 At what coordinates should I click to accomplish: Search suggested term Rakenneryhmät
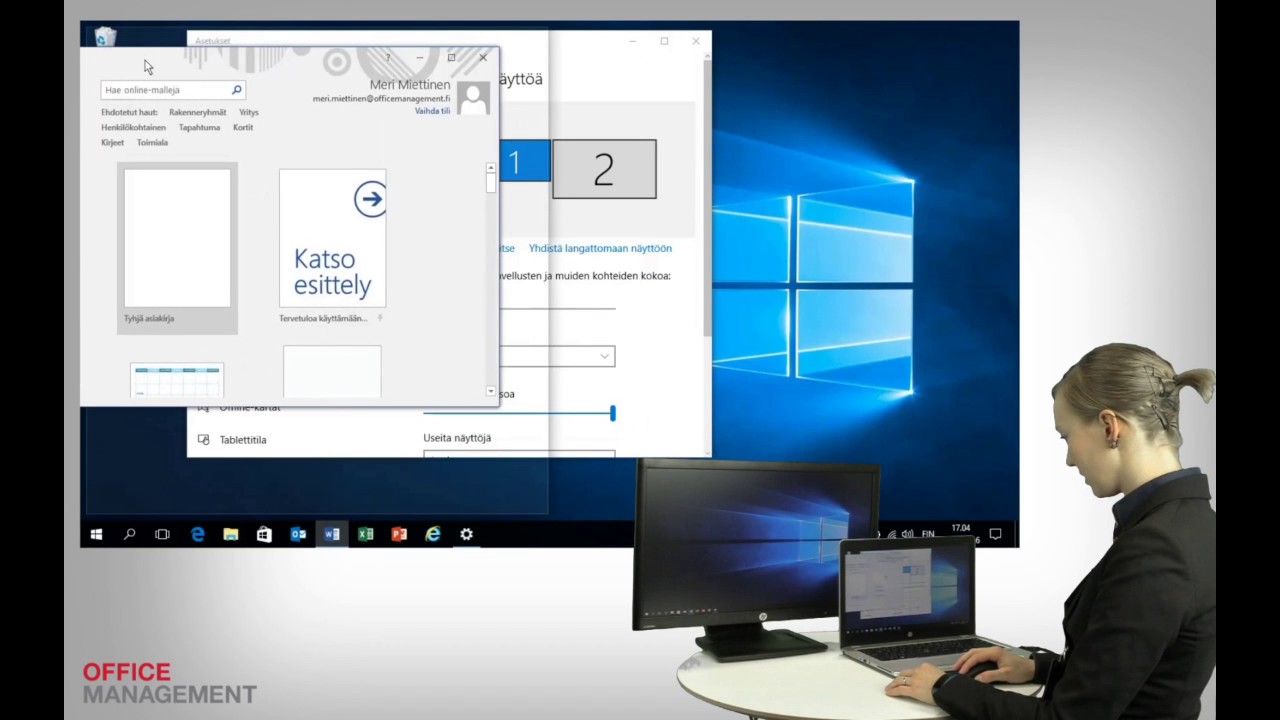tap(198, 113)
